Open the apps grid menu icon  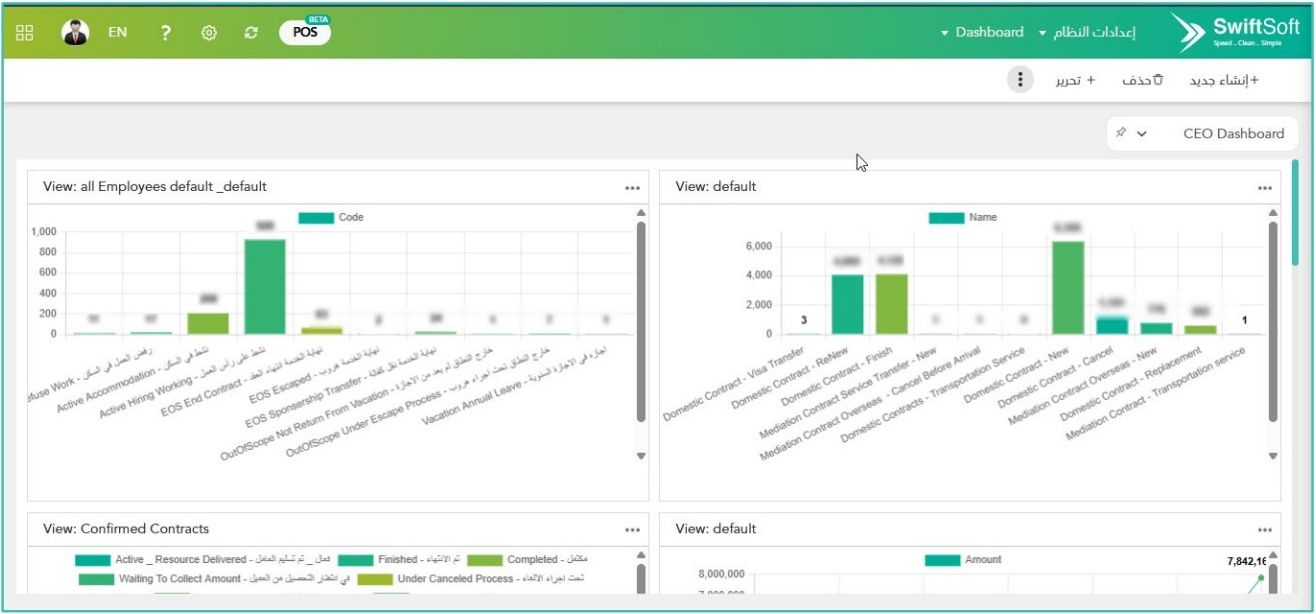point(25,32)
